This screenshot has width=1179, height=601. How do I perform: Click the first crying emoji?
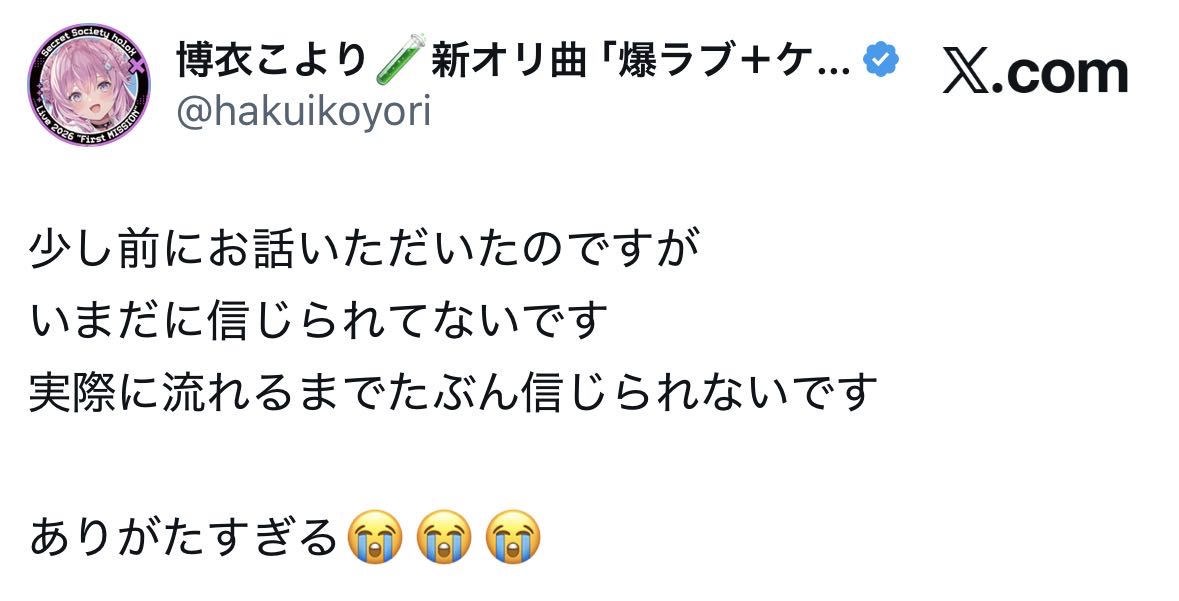375,536
